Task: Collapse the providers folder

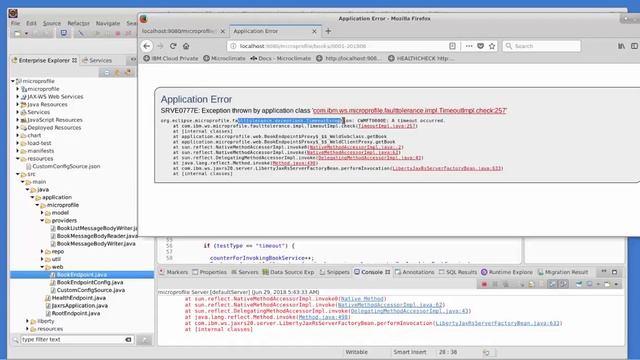Action: tap(42, 220)
